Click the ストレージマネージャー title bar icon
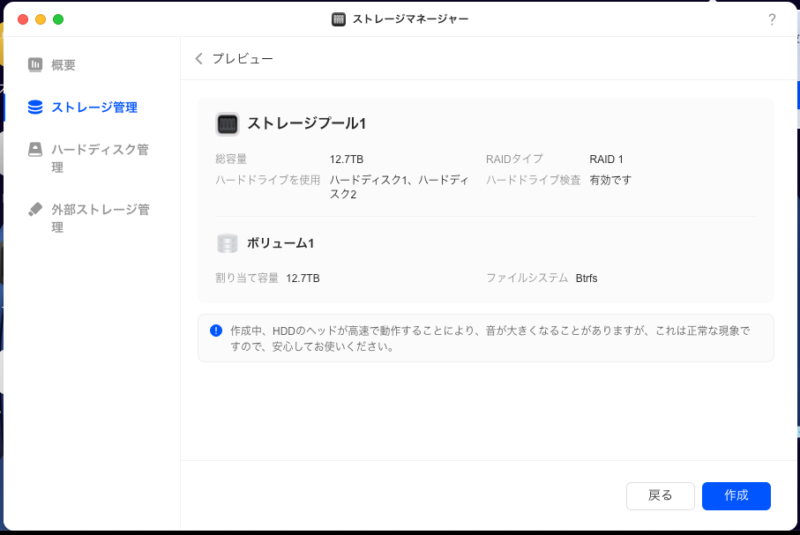800x535 pixels. click(339, 19)
